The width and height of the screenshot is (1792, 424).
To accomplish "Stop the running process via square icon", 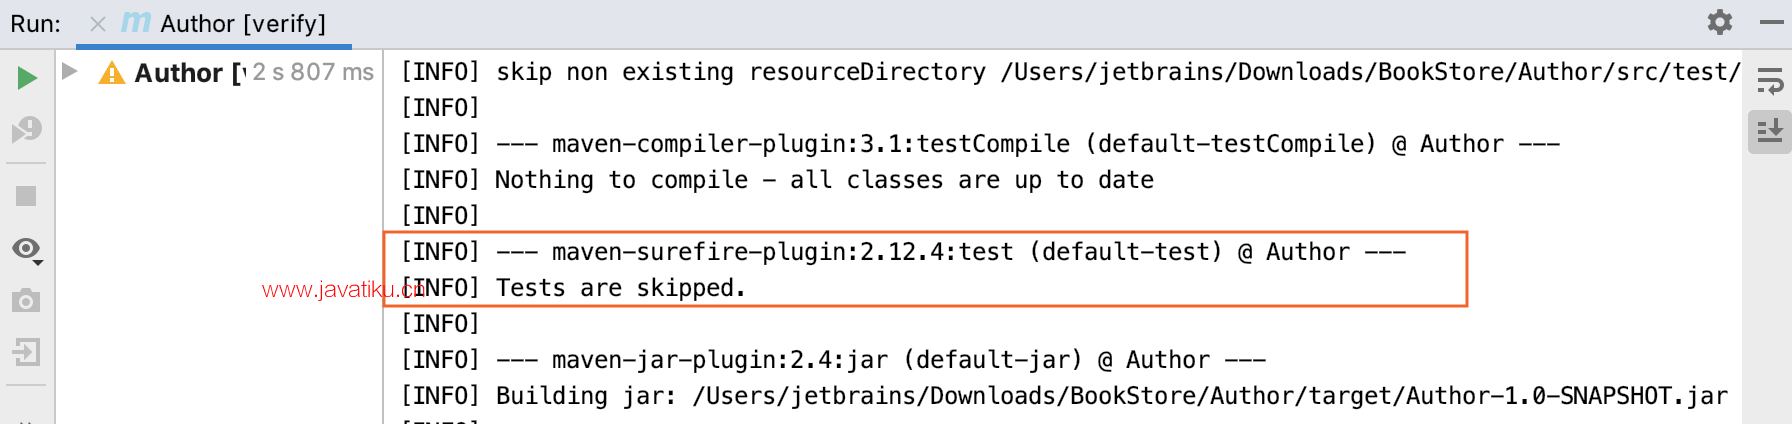I will 26,196.
